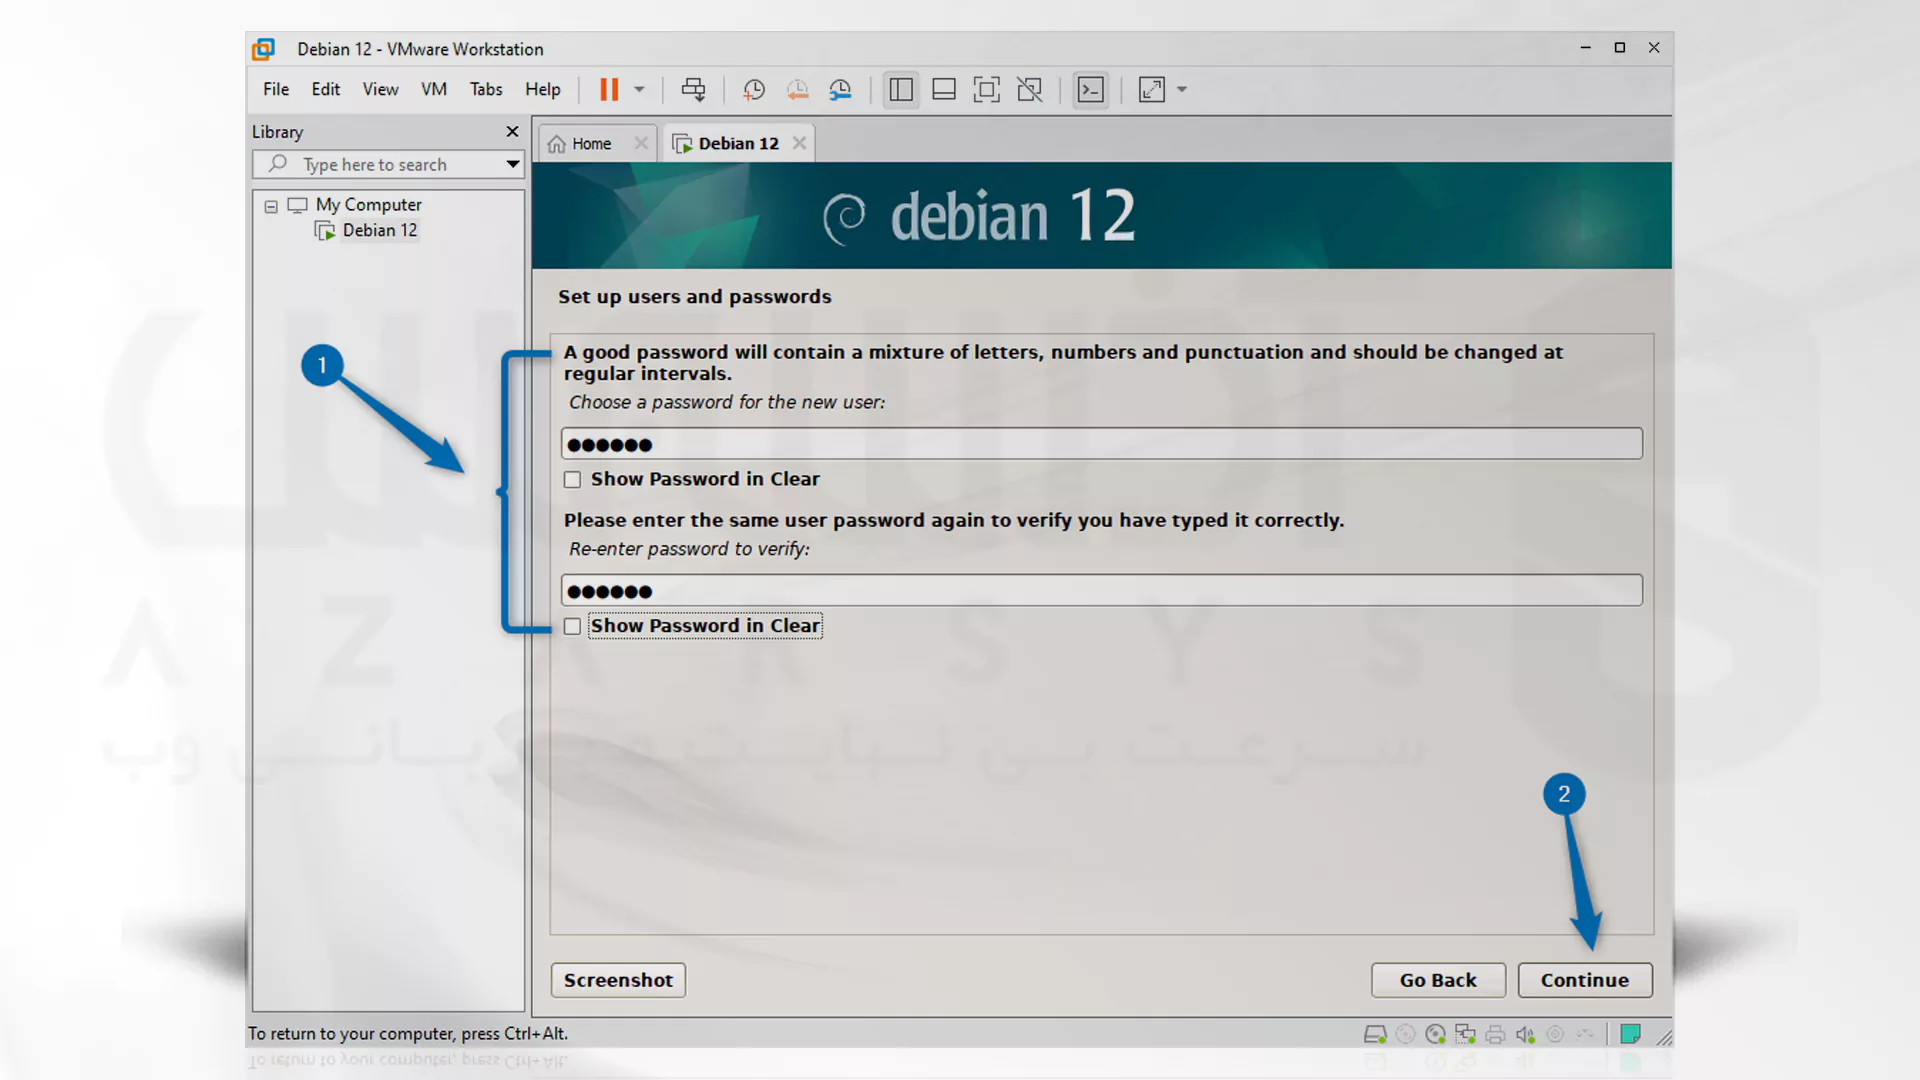Toggle the library sidebar view icon
The height and width of the screenshot is (1080, 1920).
pyautogui.click(x=901, y=90)
